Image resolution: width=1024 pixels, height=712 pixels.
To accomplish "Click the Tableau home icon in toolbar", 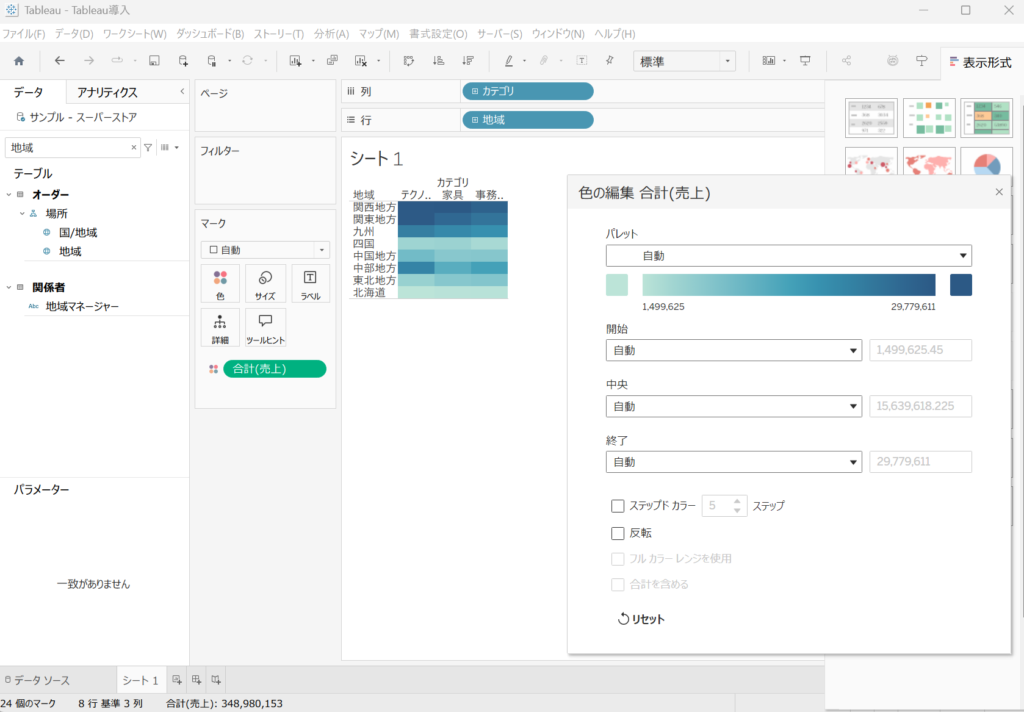I will (18, 61).
